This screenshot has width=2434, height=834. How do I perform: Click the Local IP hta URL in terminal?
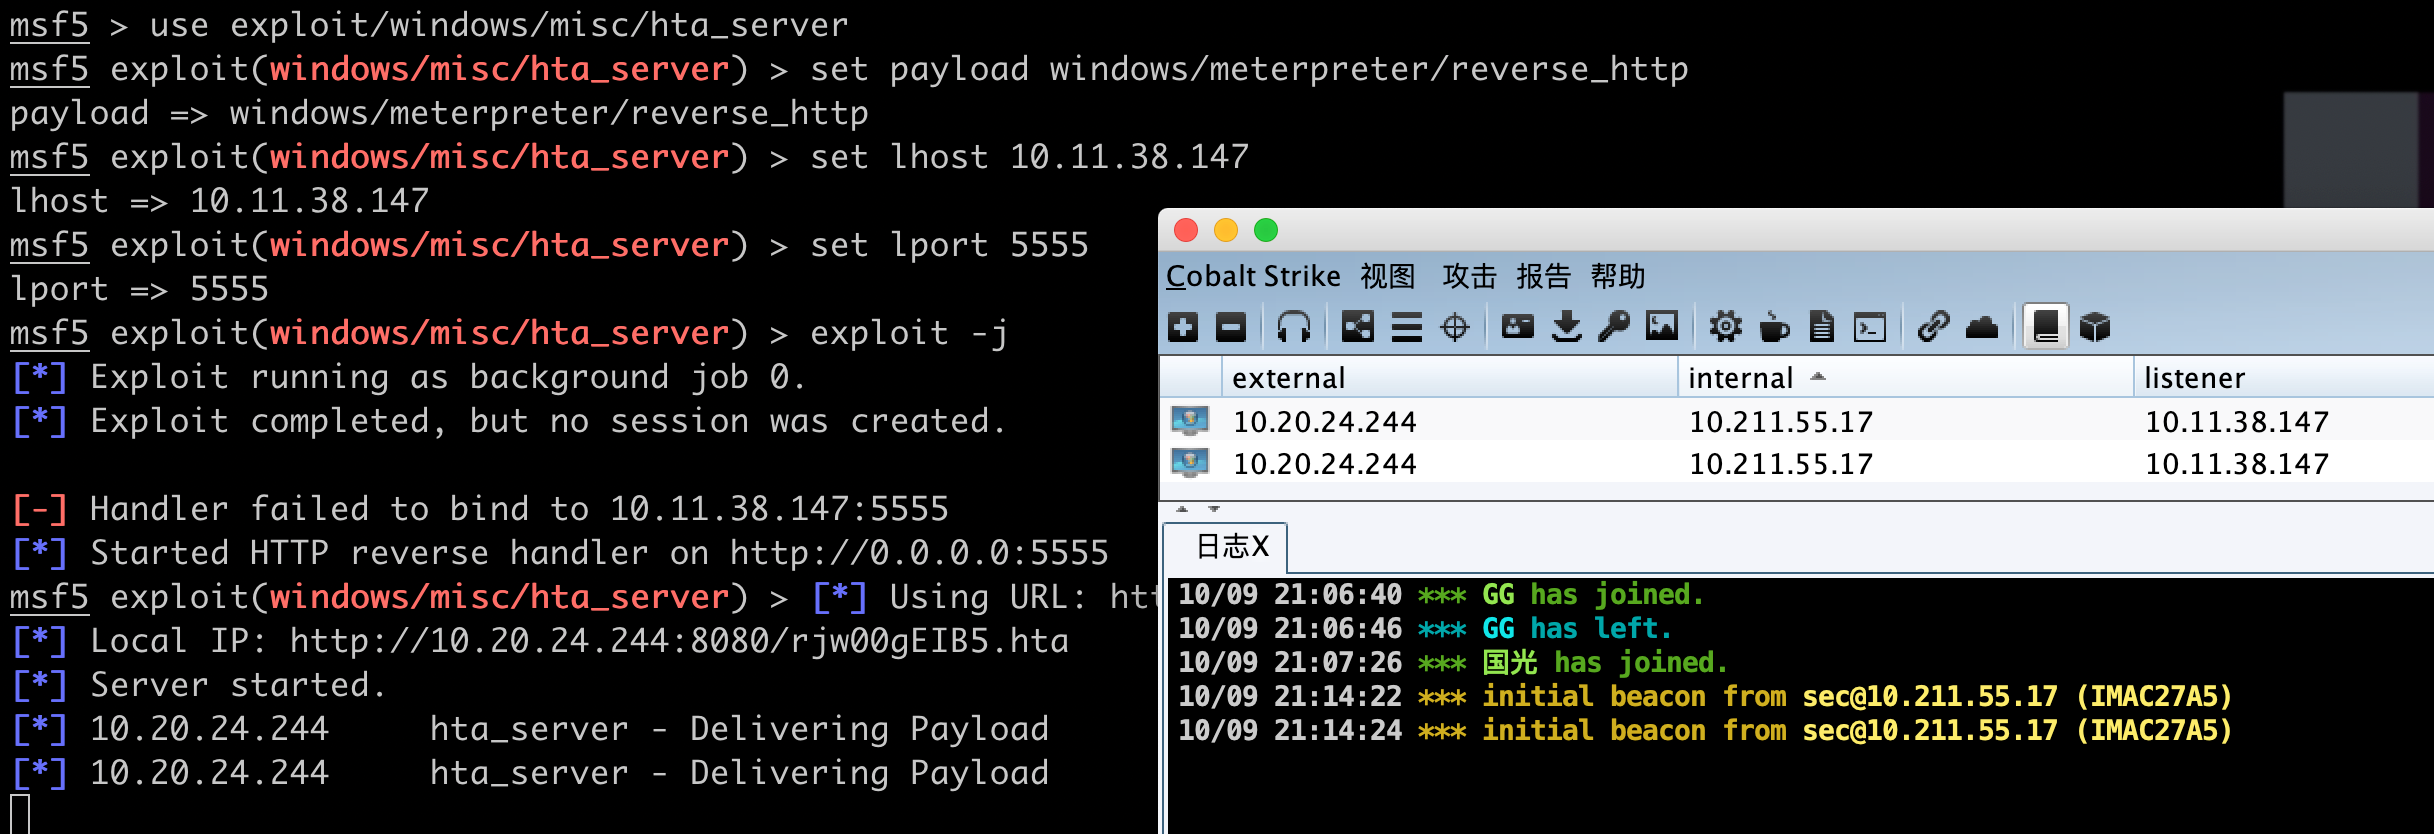pos(679,640)
